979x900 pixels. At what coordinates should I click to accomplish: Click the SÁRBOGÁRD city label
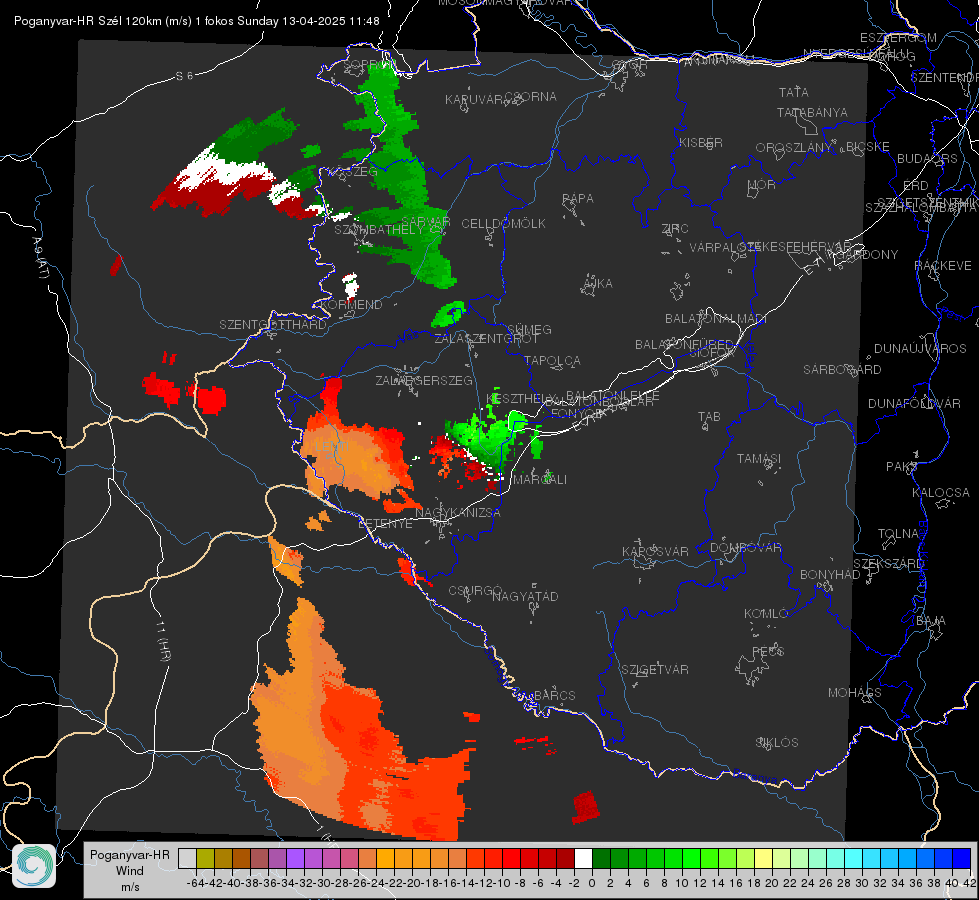point(842,369)
